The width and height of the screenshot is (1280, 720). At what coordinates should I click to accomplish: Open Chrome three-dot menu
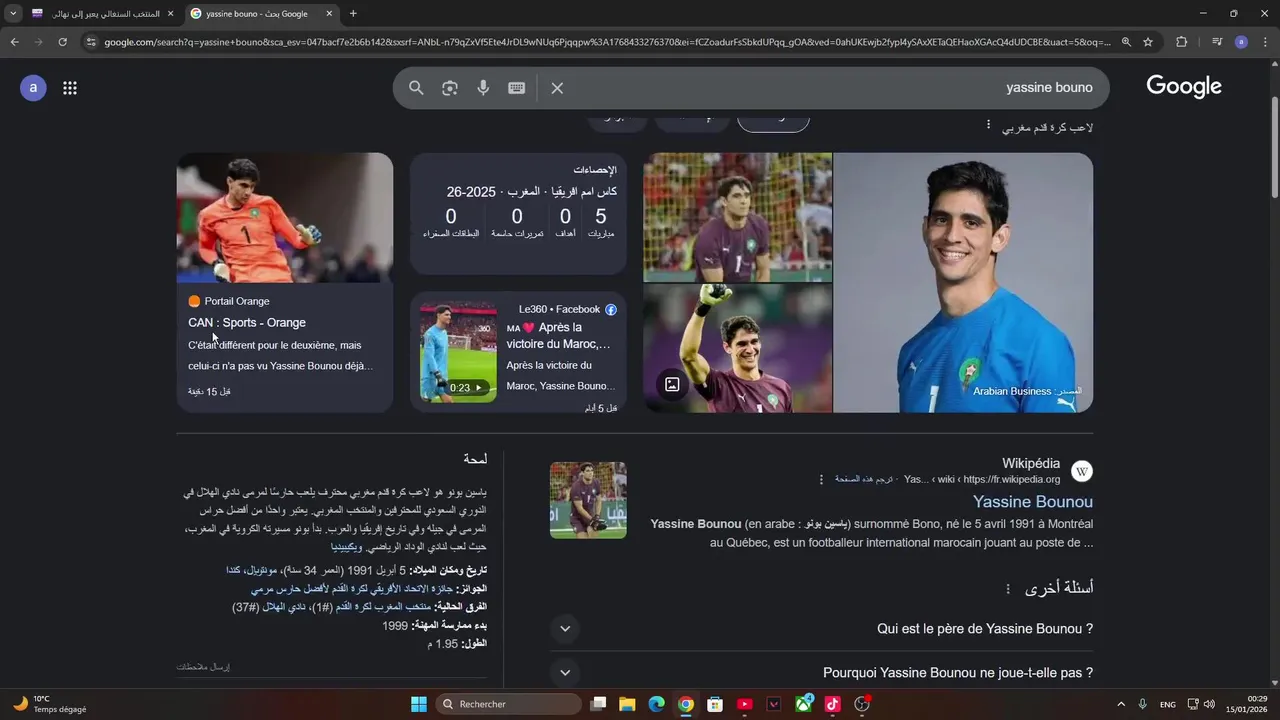(x=1266, y=42)
